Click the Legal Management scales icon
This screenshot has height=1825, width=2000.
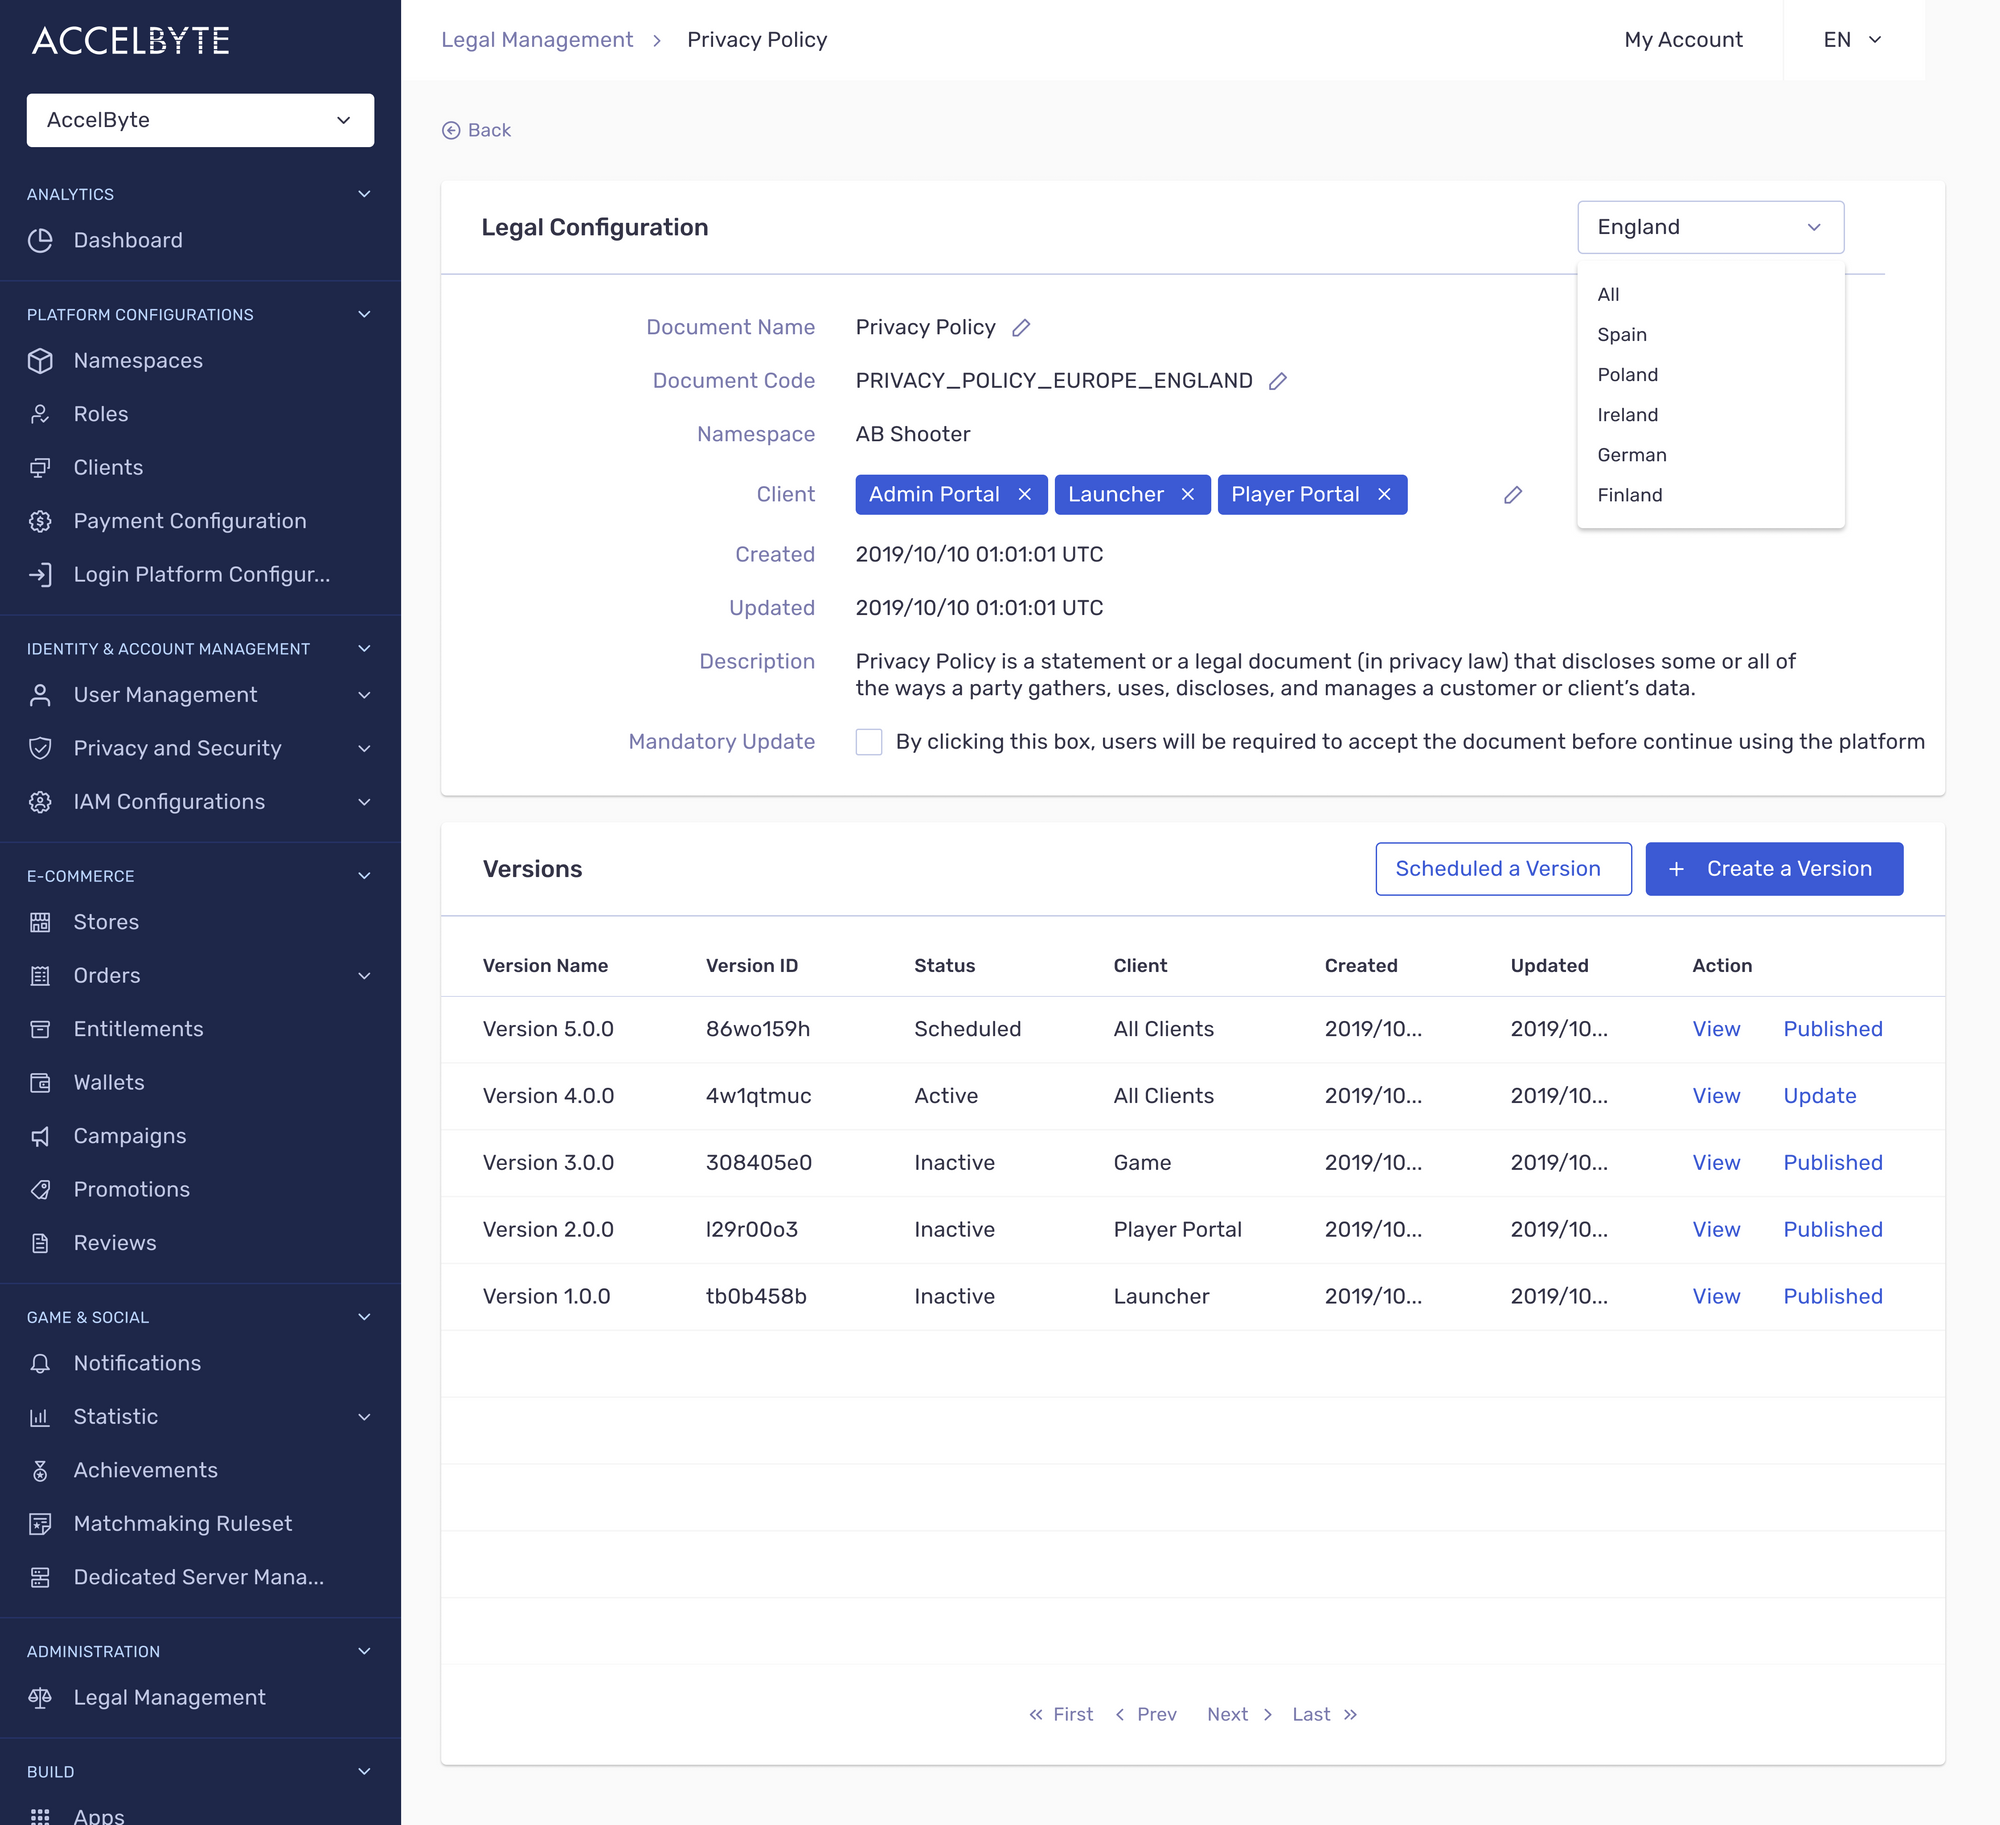(x=40, y=1697)
